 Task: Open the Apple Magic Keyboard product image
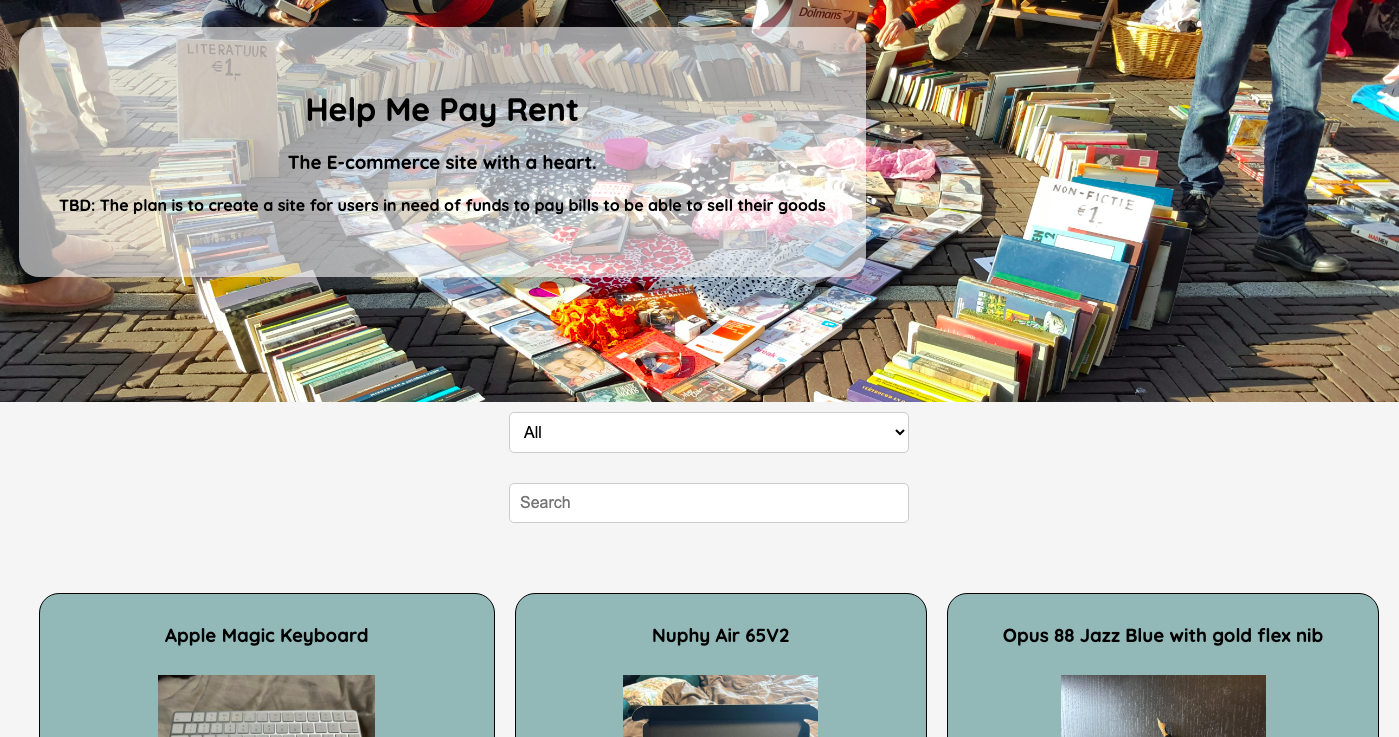coord(266,706)
